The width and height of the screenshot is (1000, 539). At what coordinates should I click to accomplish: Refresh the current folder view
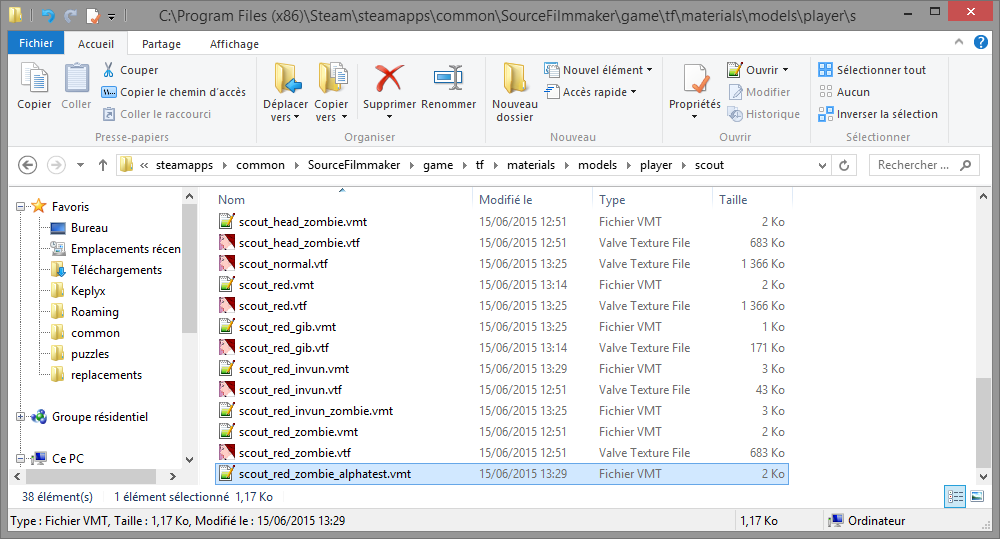pyautogui.click(x=844, y=165)
